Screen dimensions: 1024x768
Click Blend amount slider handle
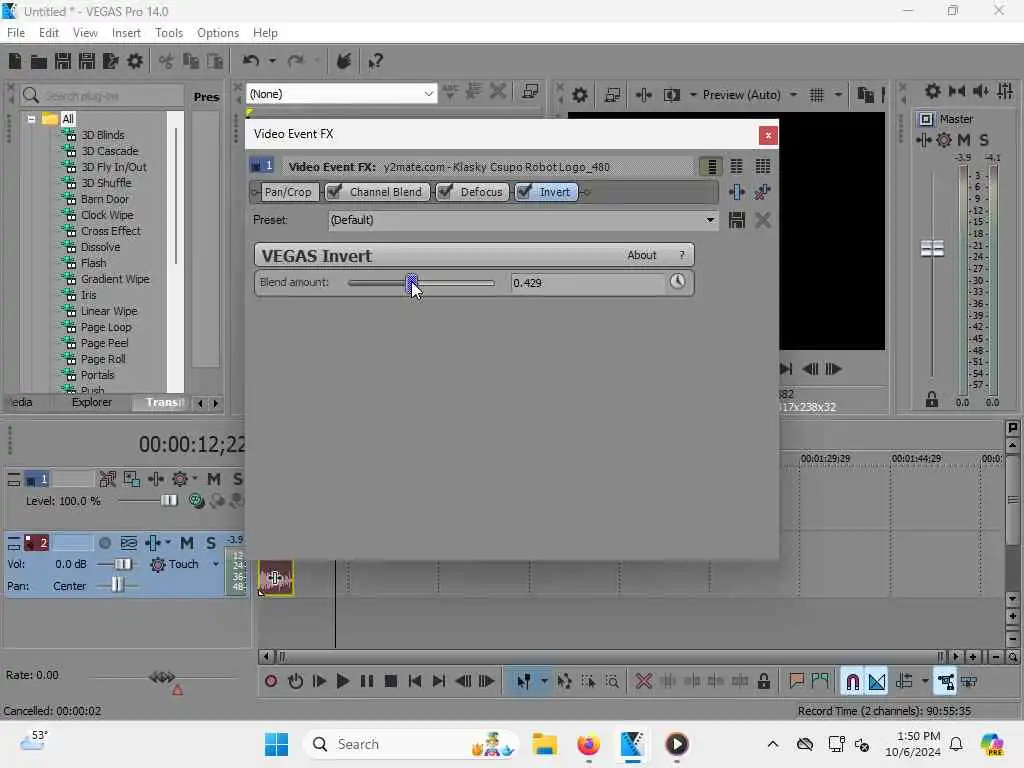412,282
